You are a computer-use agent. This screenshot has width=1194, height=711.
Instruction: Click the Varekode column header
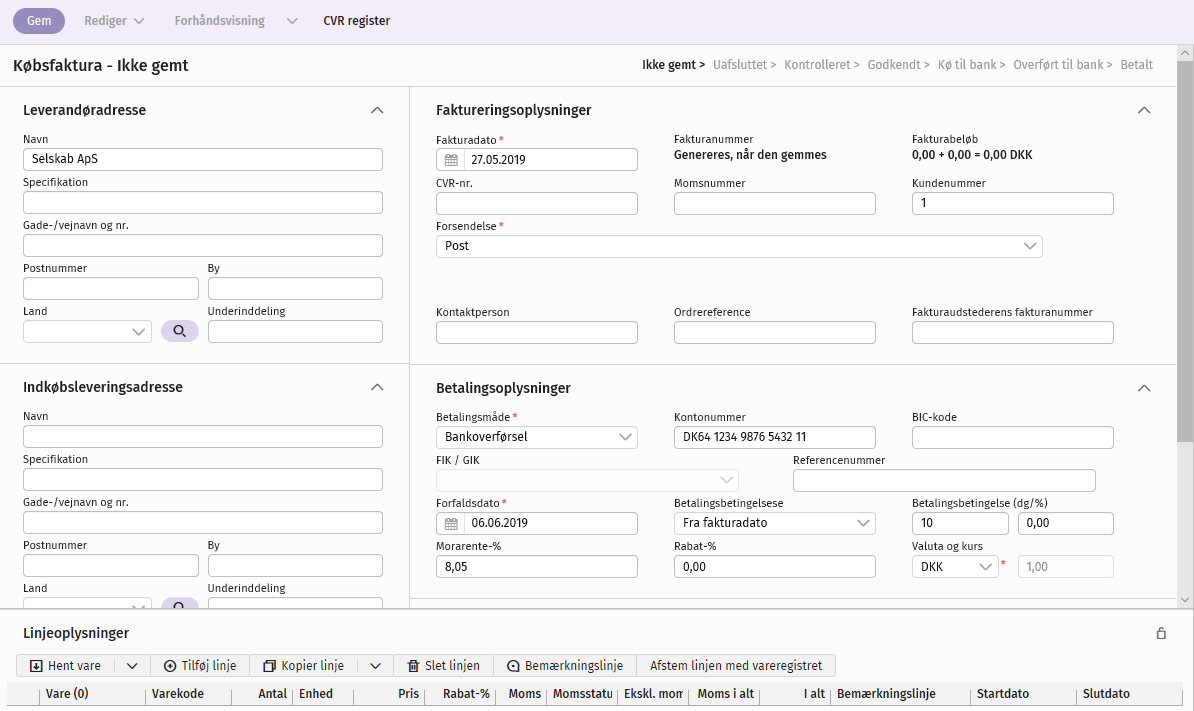click(177, 694)
